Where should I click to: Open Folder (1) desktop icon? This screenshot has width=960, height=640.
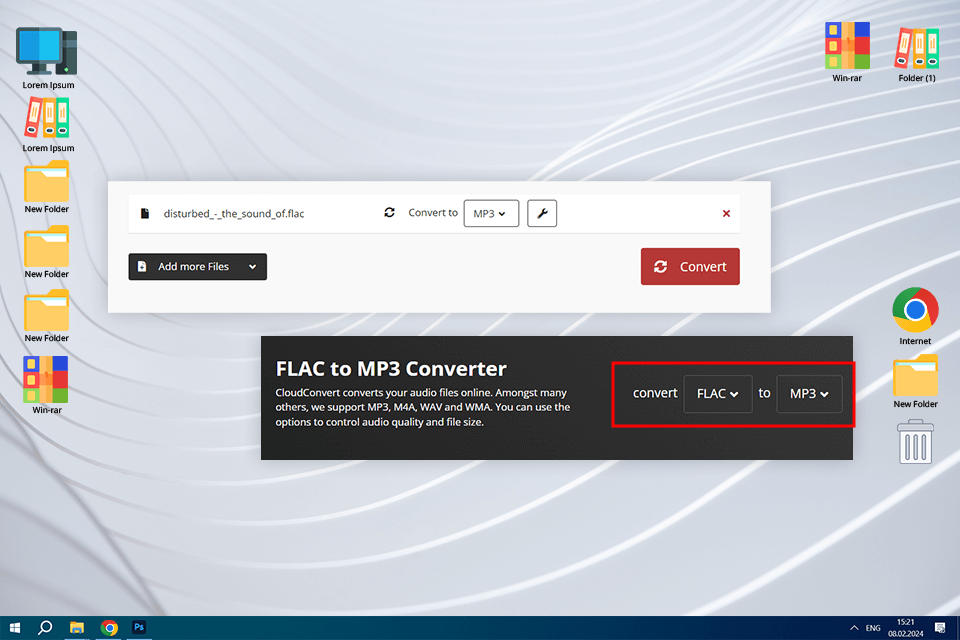(917, 54)
